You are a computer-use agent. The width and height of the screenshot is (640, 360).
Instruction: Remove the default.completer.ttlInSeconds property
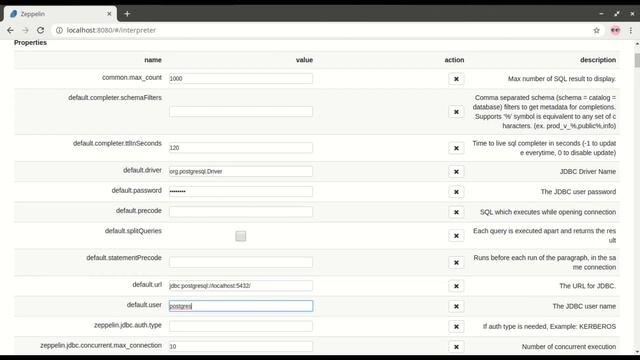[x=456, y=148]
